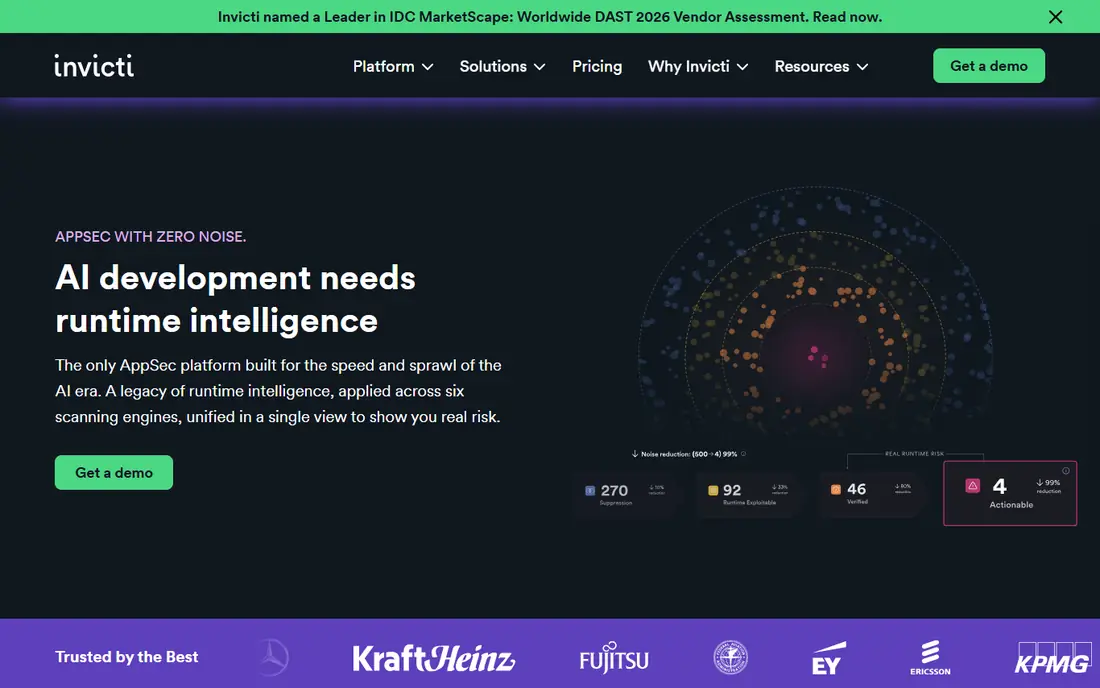The width and height of the screenshot is (1100, 688).
Task: Click the Ericsson logo
Action: (930, 658)
